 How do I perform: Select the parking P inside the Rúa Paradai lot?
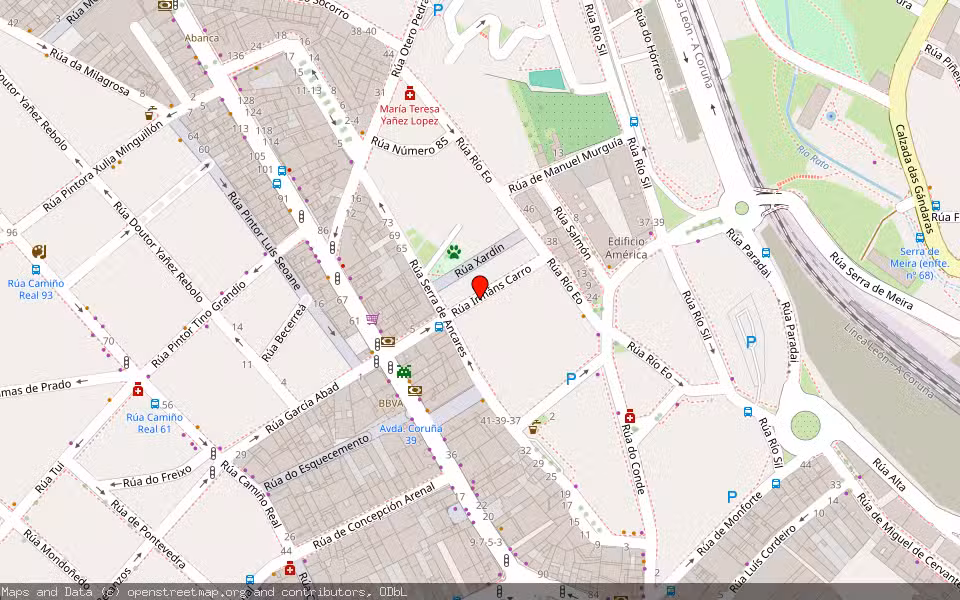[751, 342]
